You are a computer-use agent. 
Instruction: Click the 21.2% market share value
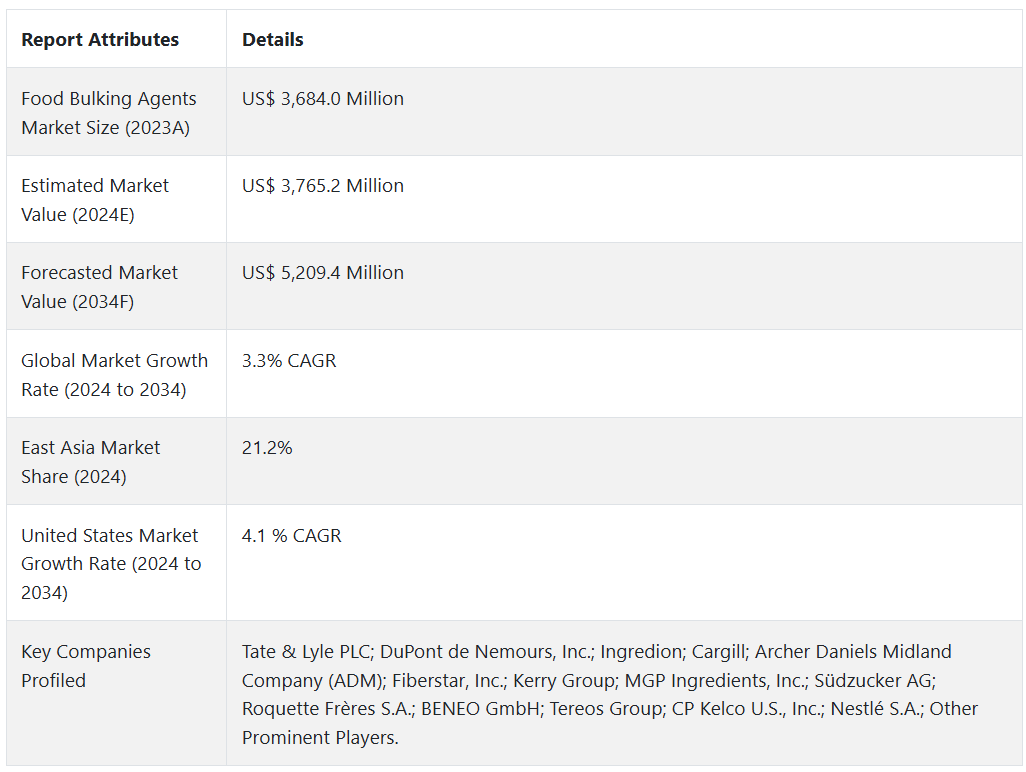[x=267, y=448]
